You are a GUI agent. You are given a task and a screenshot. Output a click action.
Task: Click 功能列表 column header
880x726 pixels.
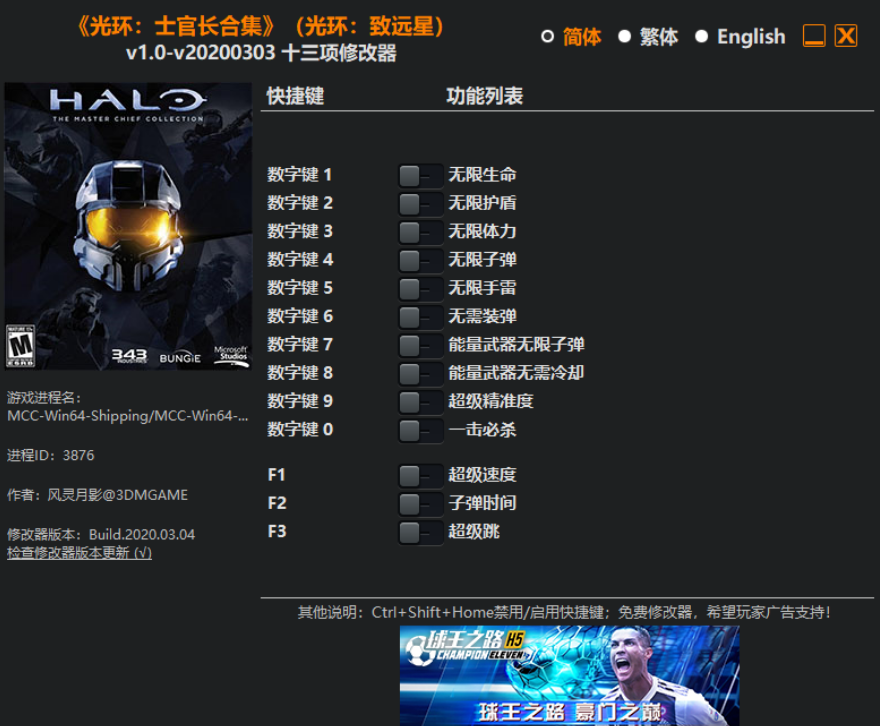pyautogui.click(x=484, y=96)
